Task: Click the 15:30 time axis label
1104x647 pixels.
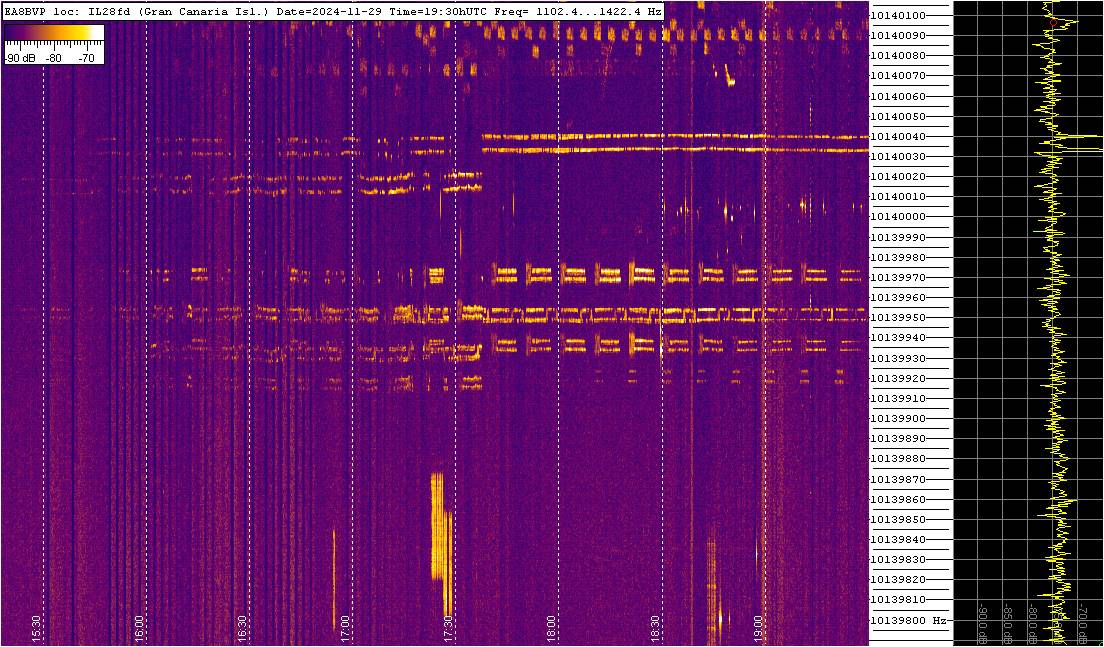Action: [36, 628]
